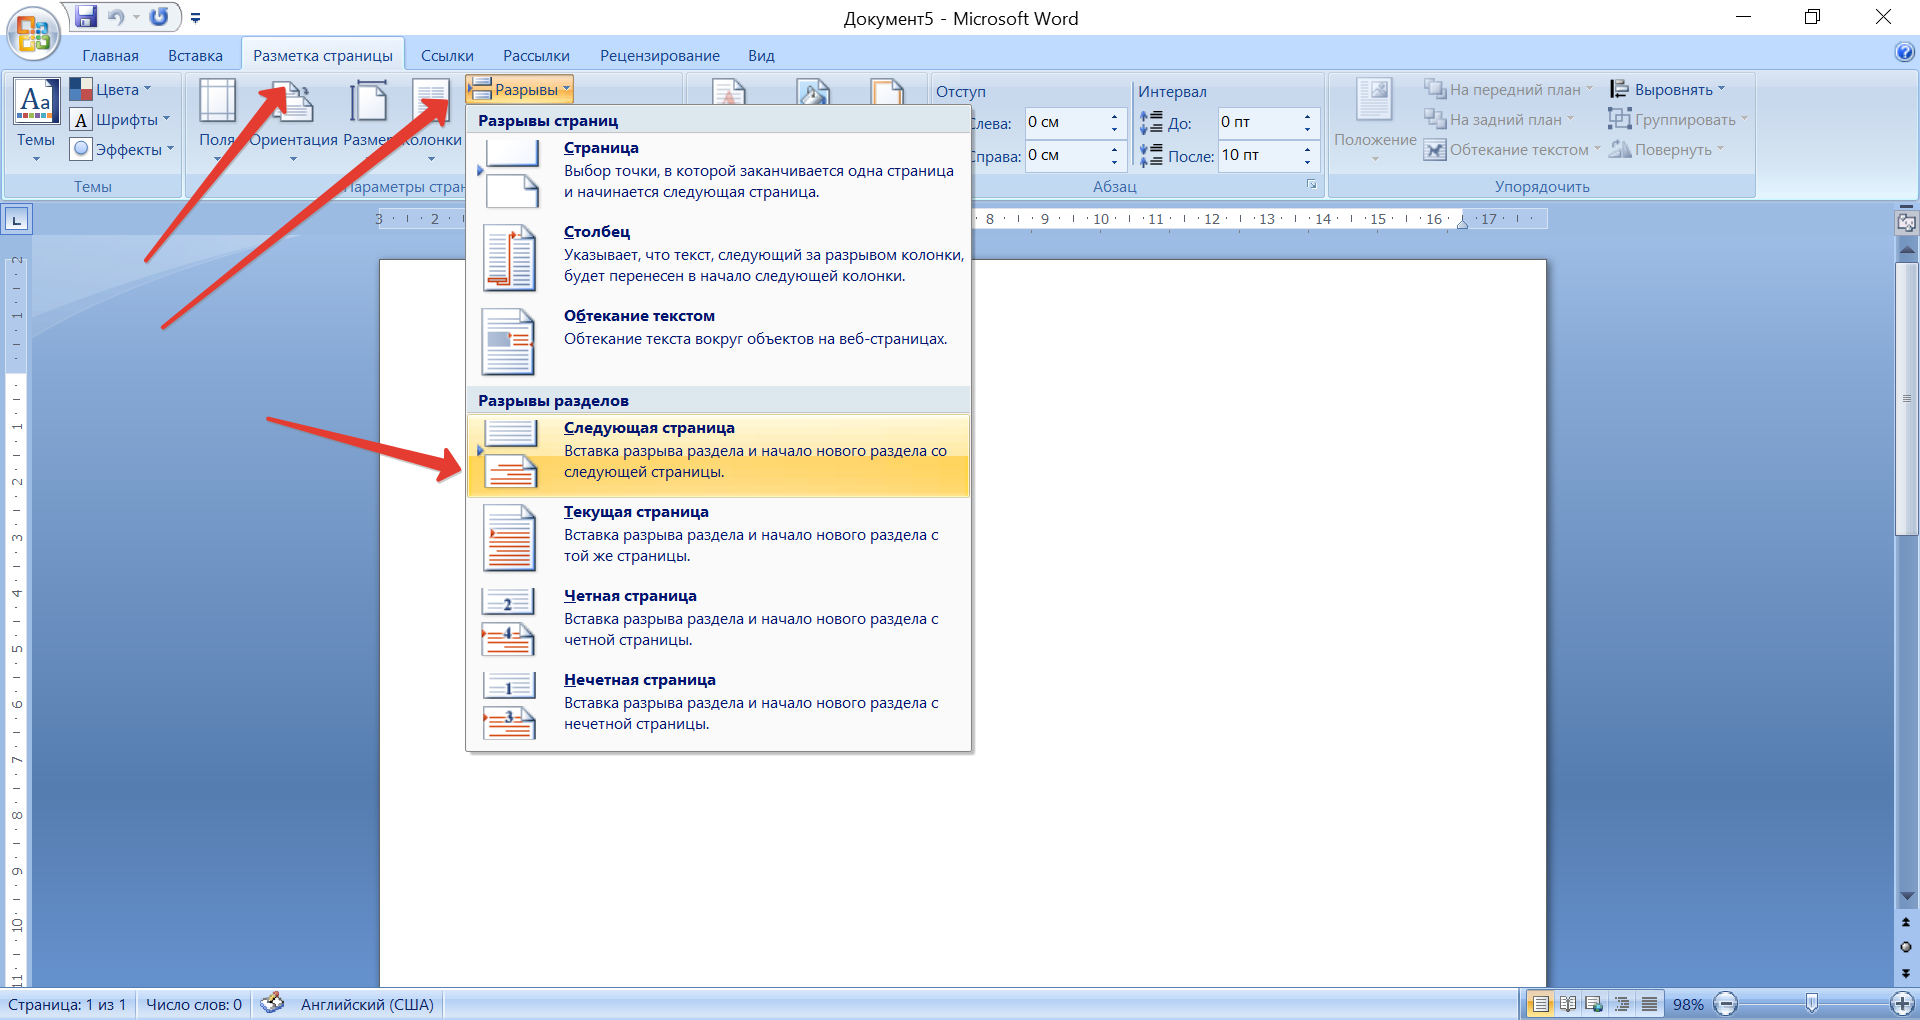Image resolution: width=1920 pixels, height=1020 pixels.
Task: Switch to Draft view in status bar
Action: pyautogui.click(x=1649, y=1004)
